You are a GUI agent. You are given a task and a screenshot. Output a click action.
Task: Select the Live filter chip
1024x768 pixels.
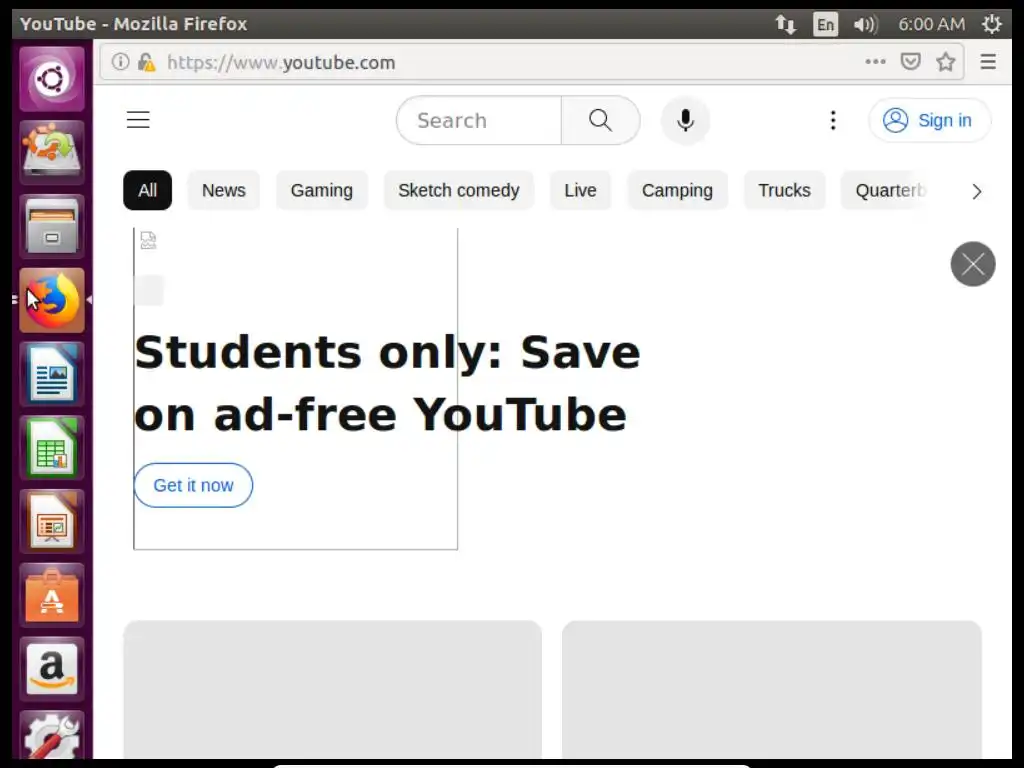click(580, 190)
